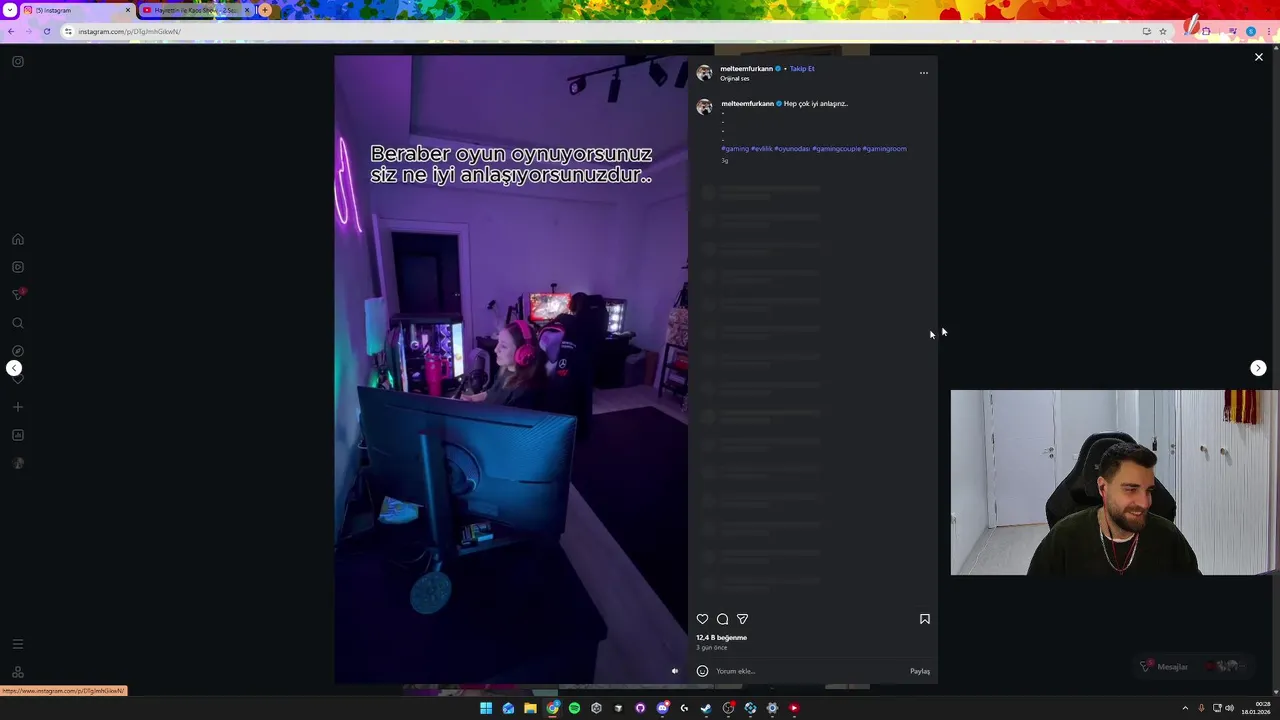Open More hamburger menu in sidebar
Screen dimensions: 1280x720
[x=18, y=644]
